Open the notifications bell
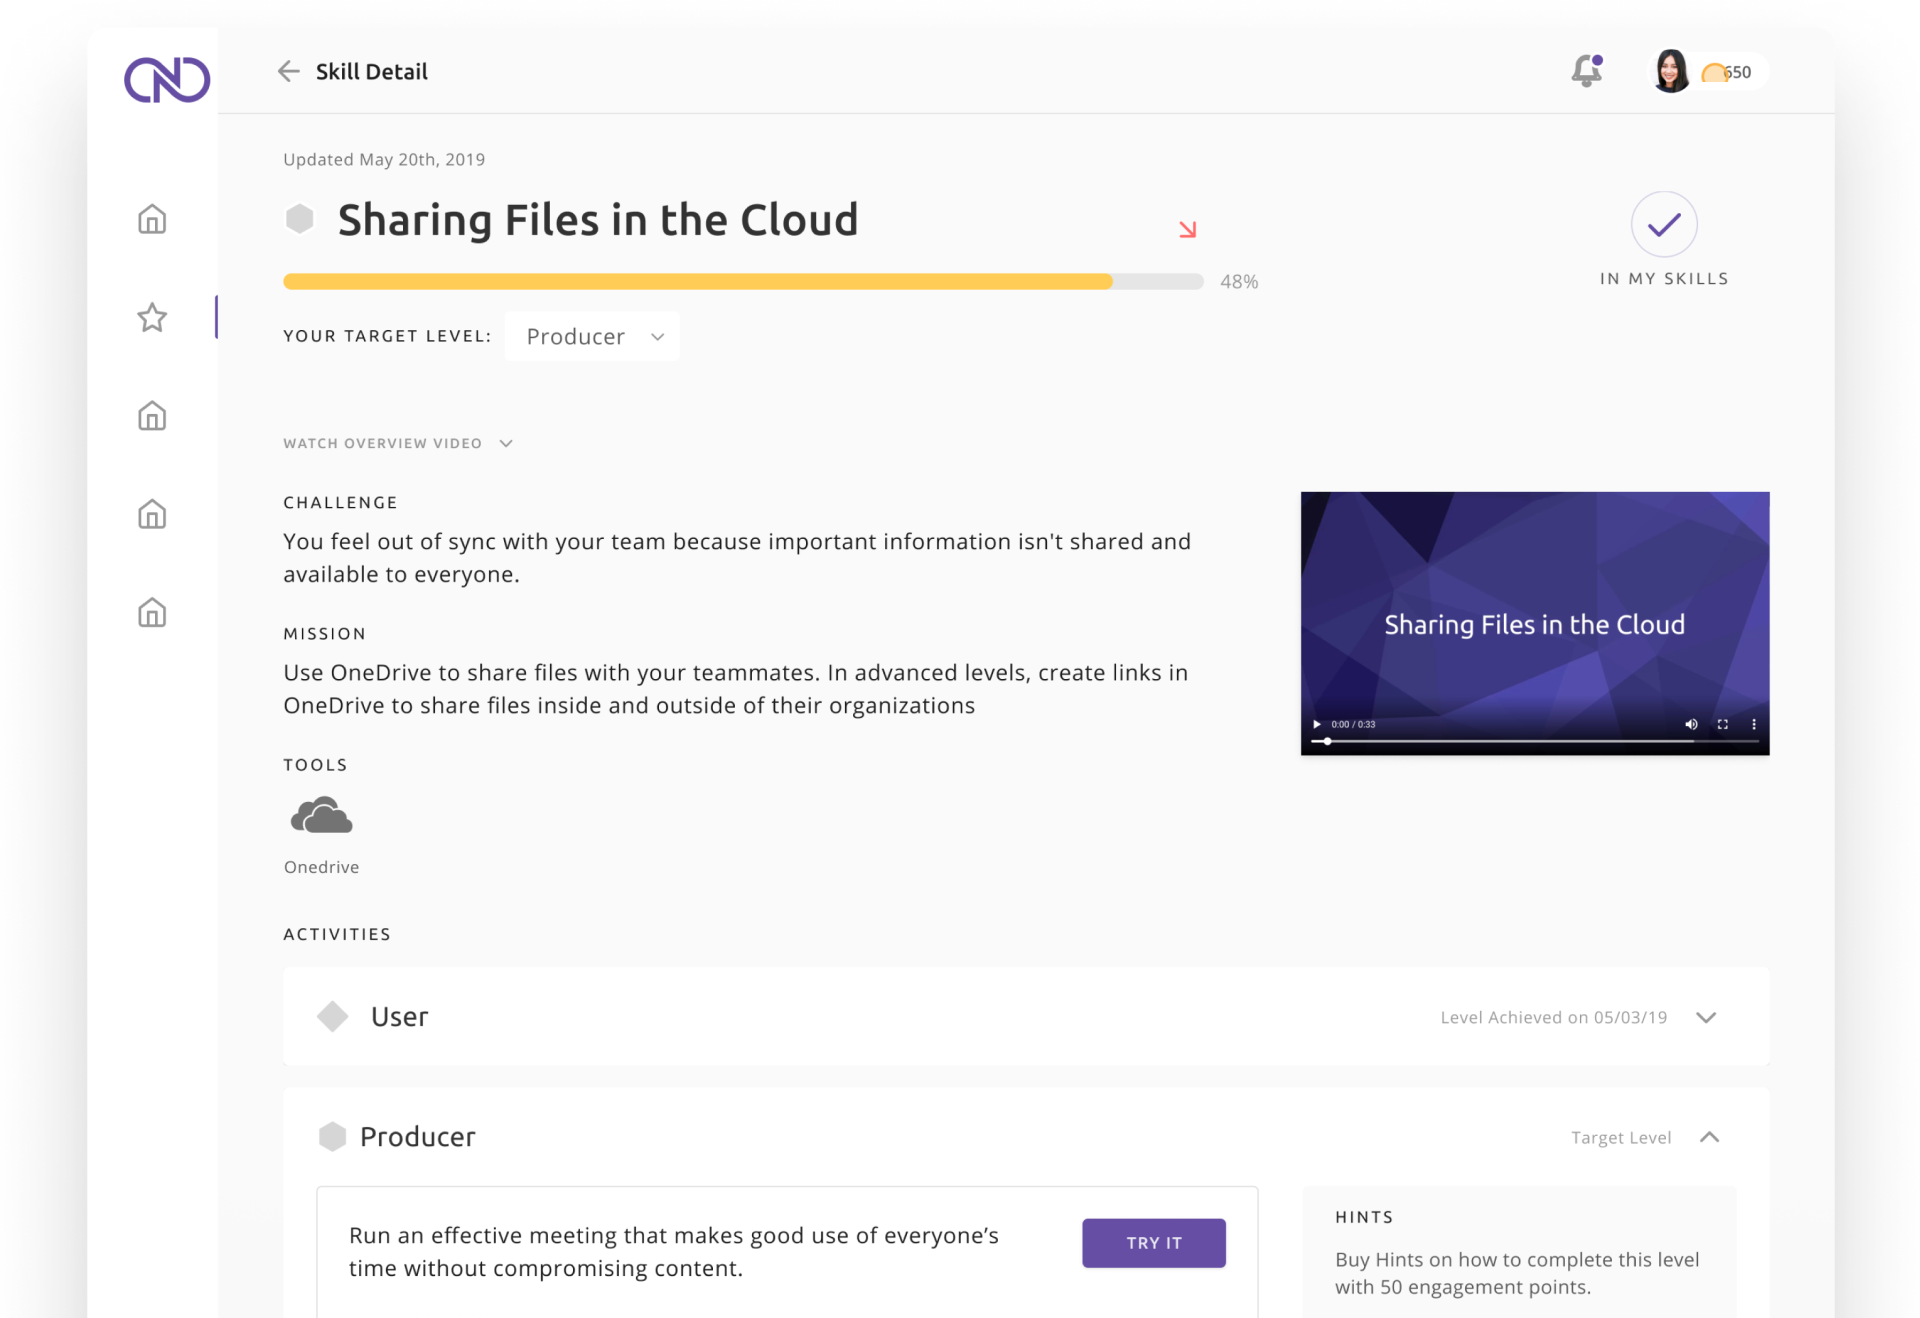The width and height of the screenshot is (1920, 1318). 1586,71
